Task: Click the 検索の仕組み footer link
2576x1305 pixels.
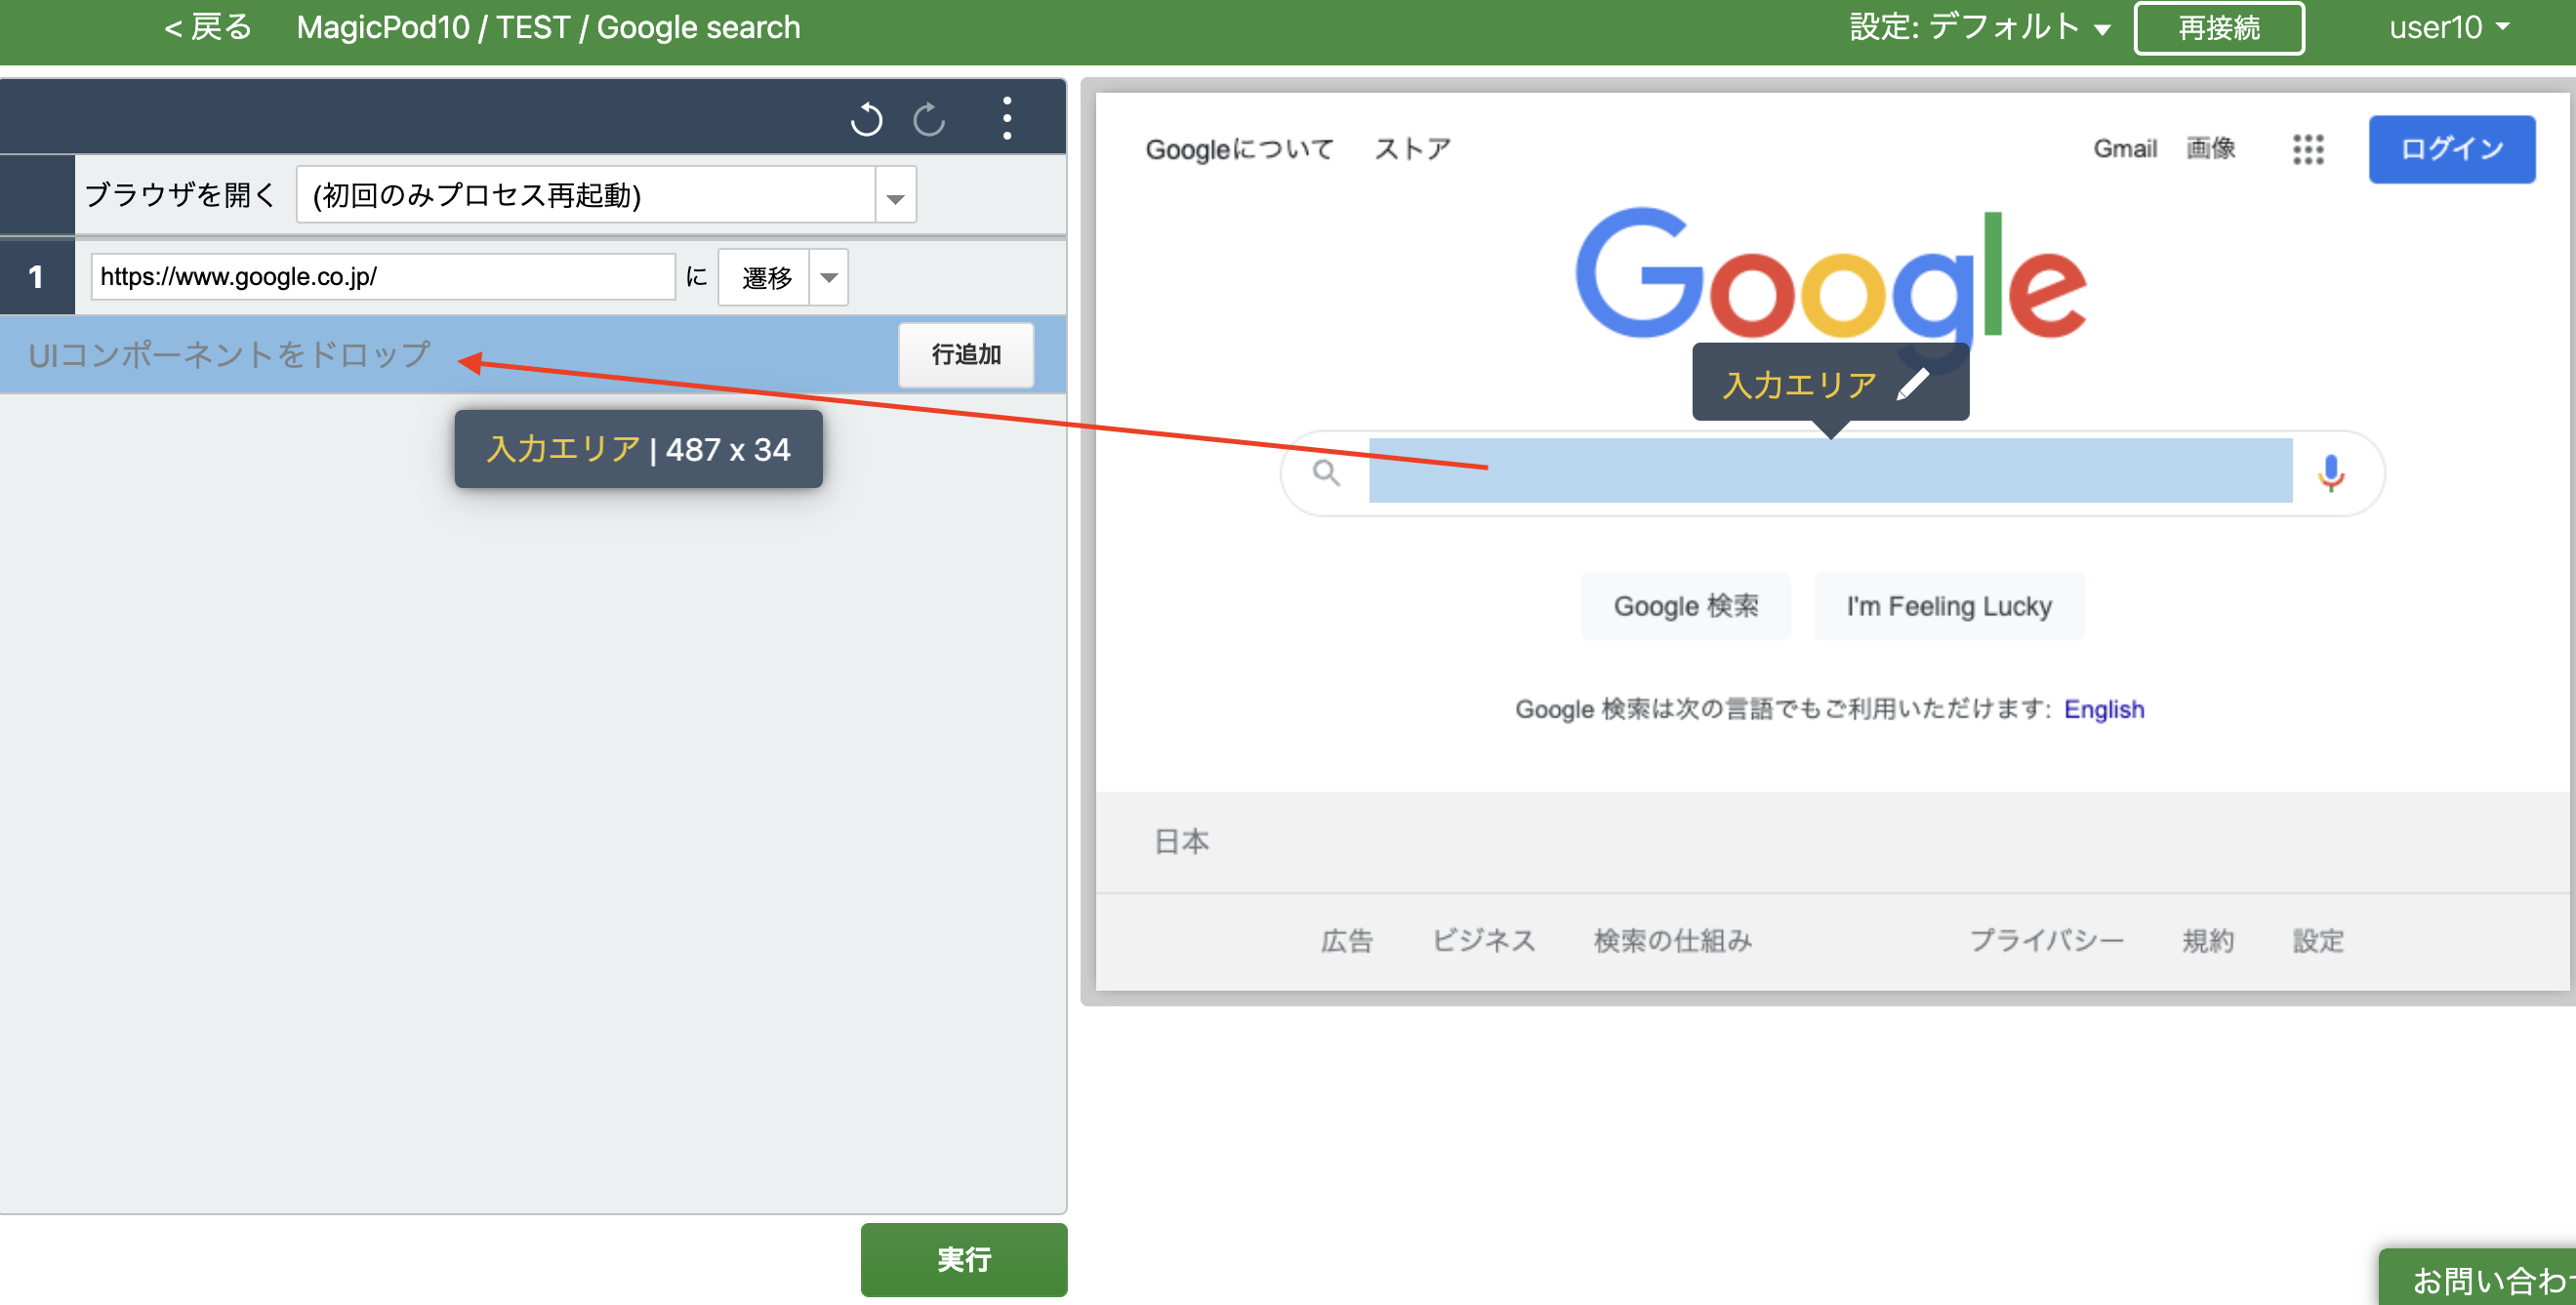Action: click(1672, 941)
